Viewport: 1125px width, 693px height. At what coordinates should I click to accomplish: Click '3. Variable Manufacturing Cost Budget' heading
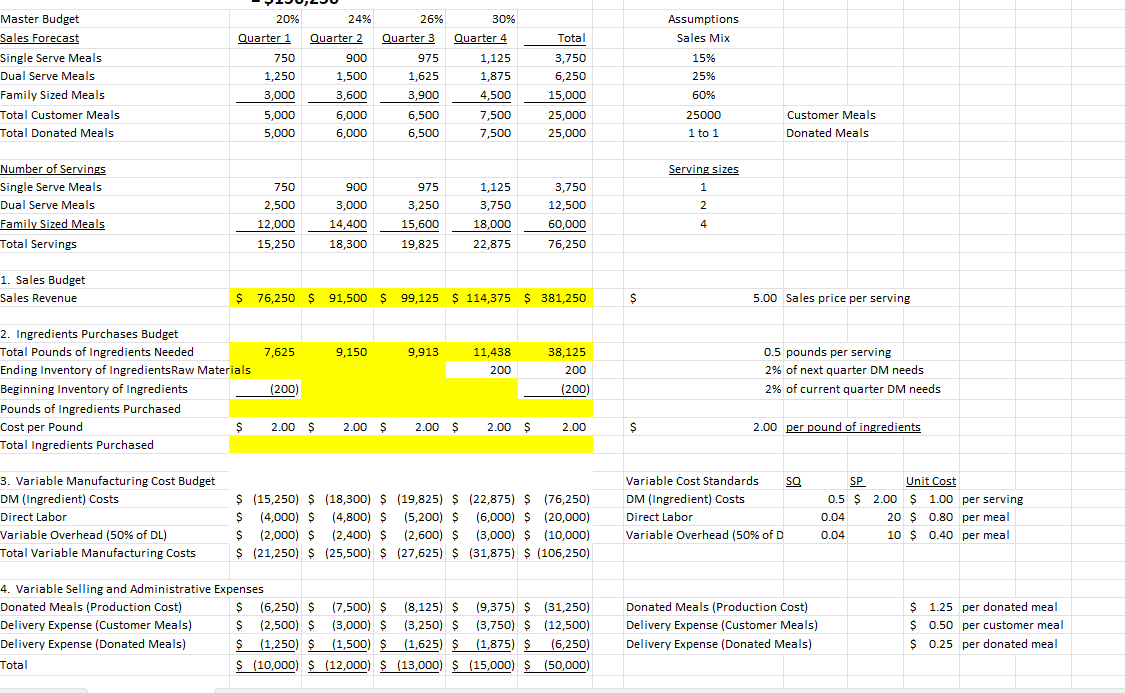pos(108,481)
